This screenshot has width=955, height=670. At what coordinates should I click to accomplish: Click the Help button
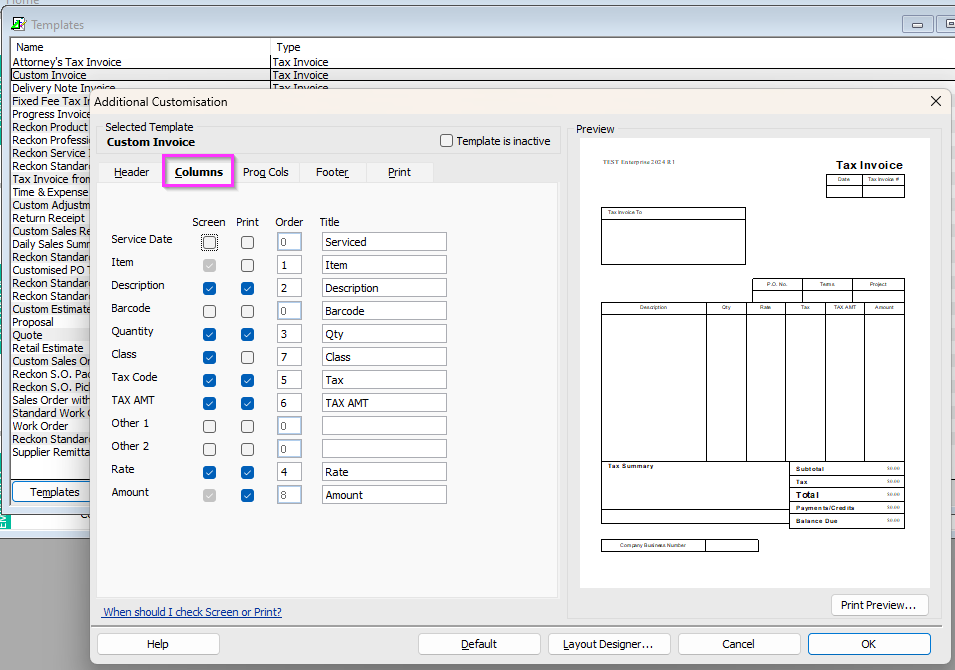point(158,644)
